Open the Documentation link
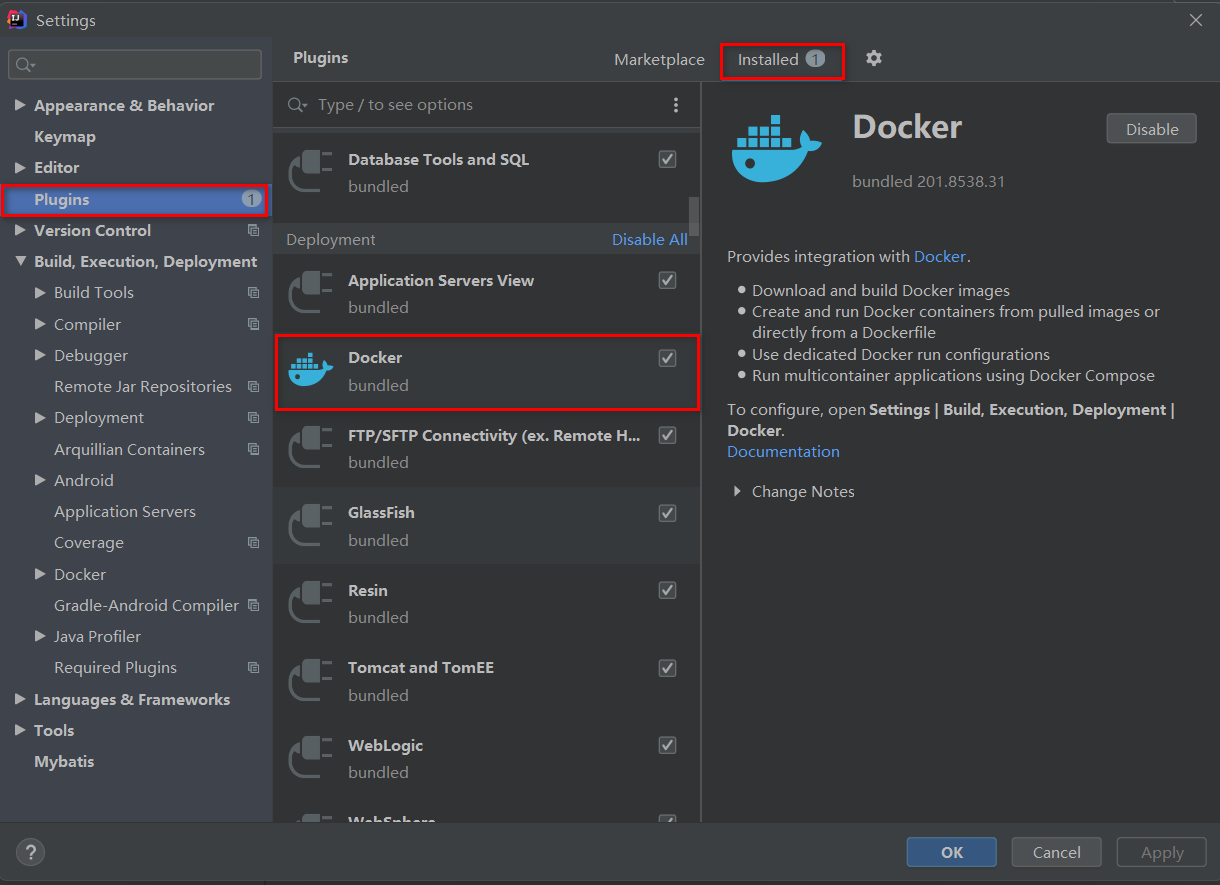 pos(783,452)
